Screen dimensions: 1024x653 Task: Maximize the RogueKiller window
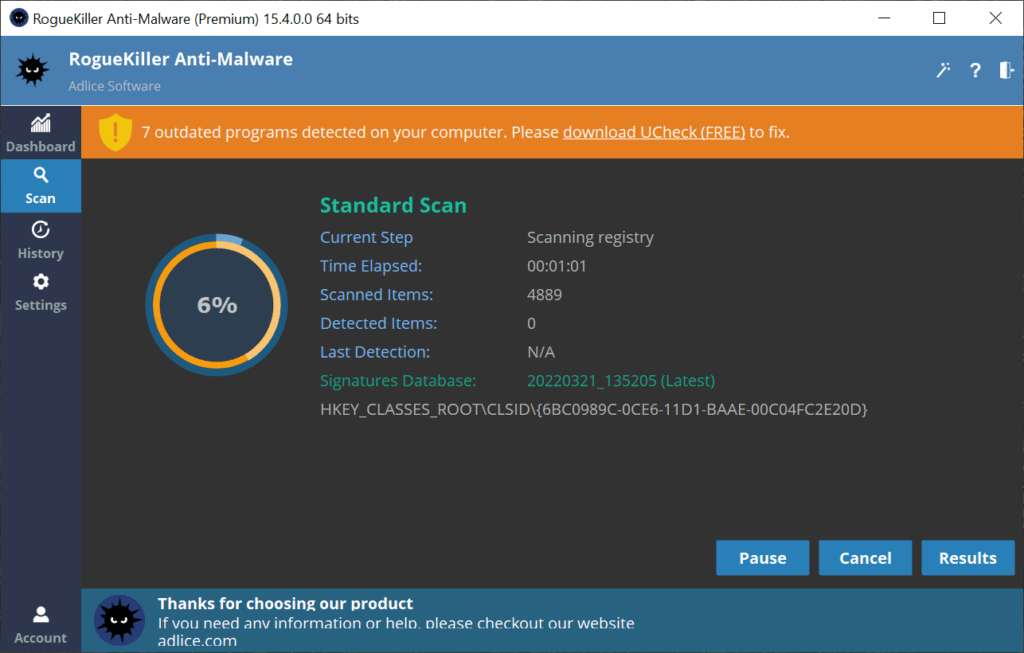pos(939,18)
